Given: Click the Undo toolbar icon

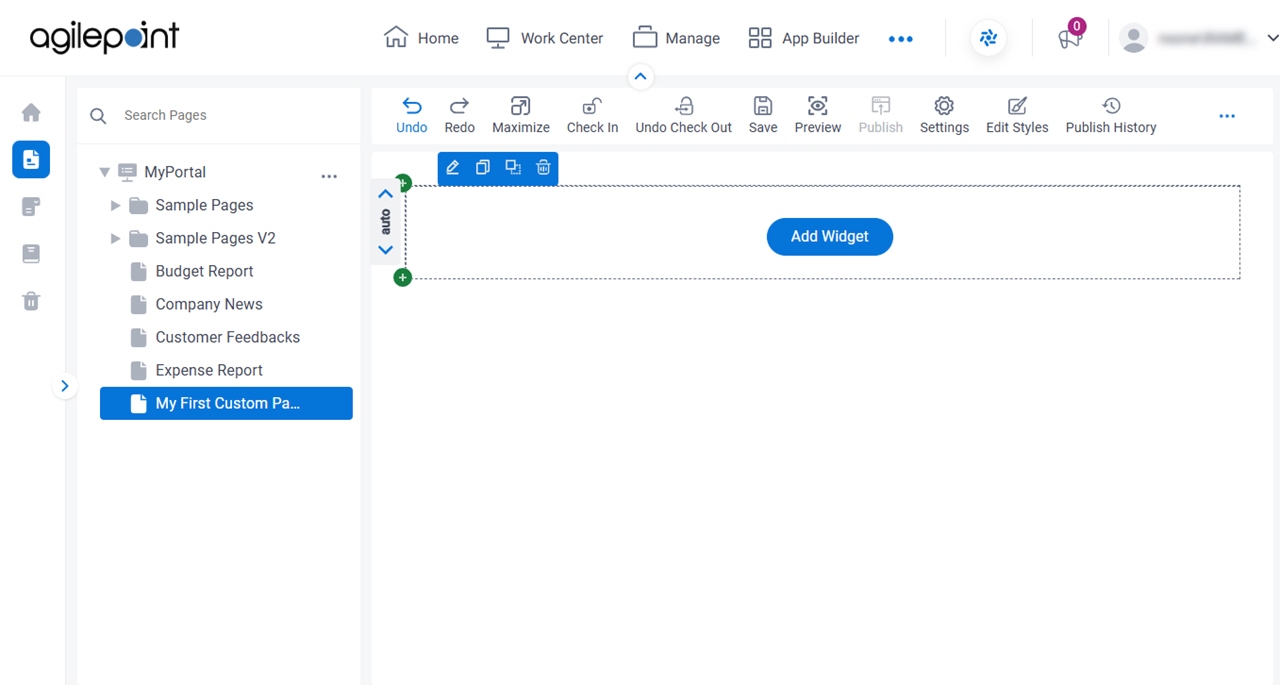Looking at the screenshot, I should (x=411, y=106).
